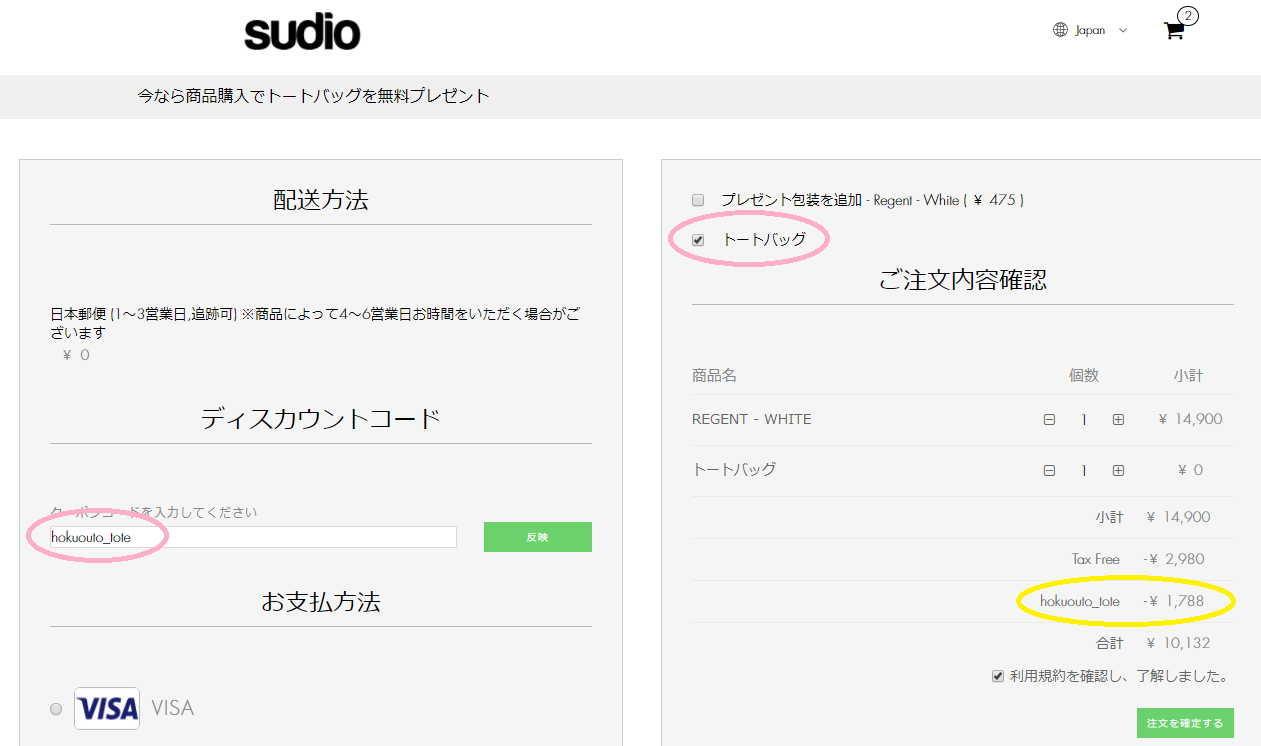Decrease quantity of REGENT - WHITE
Image resolution: width=1261 pixels, height=746 pixels.
coord(1049,420)
